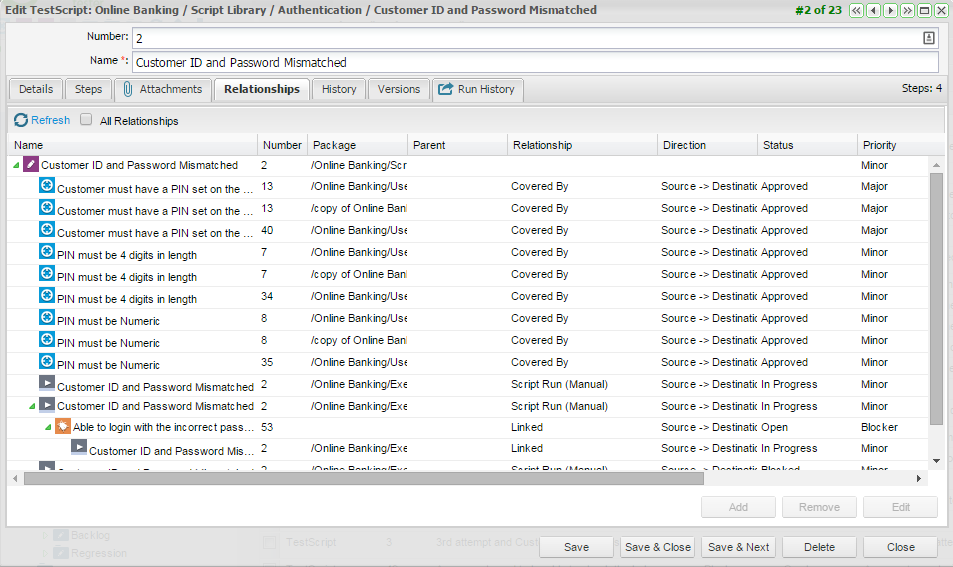Go to the next test script record
953x567 pixels.
[890, 10]
